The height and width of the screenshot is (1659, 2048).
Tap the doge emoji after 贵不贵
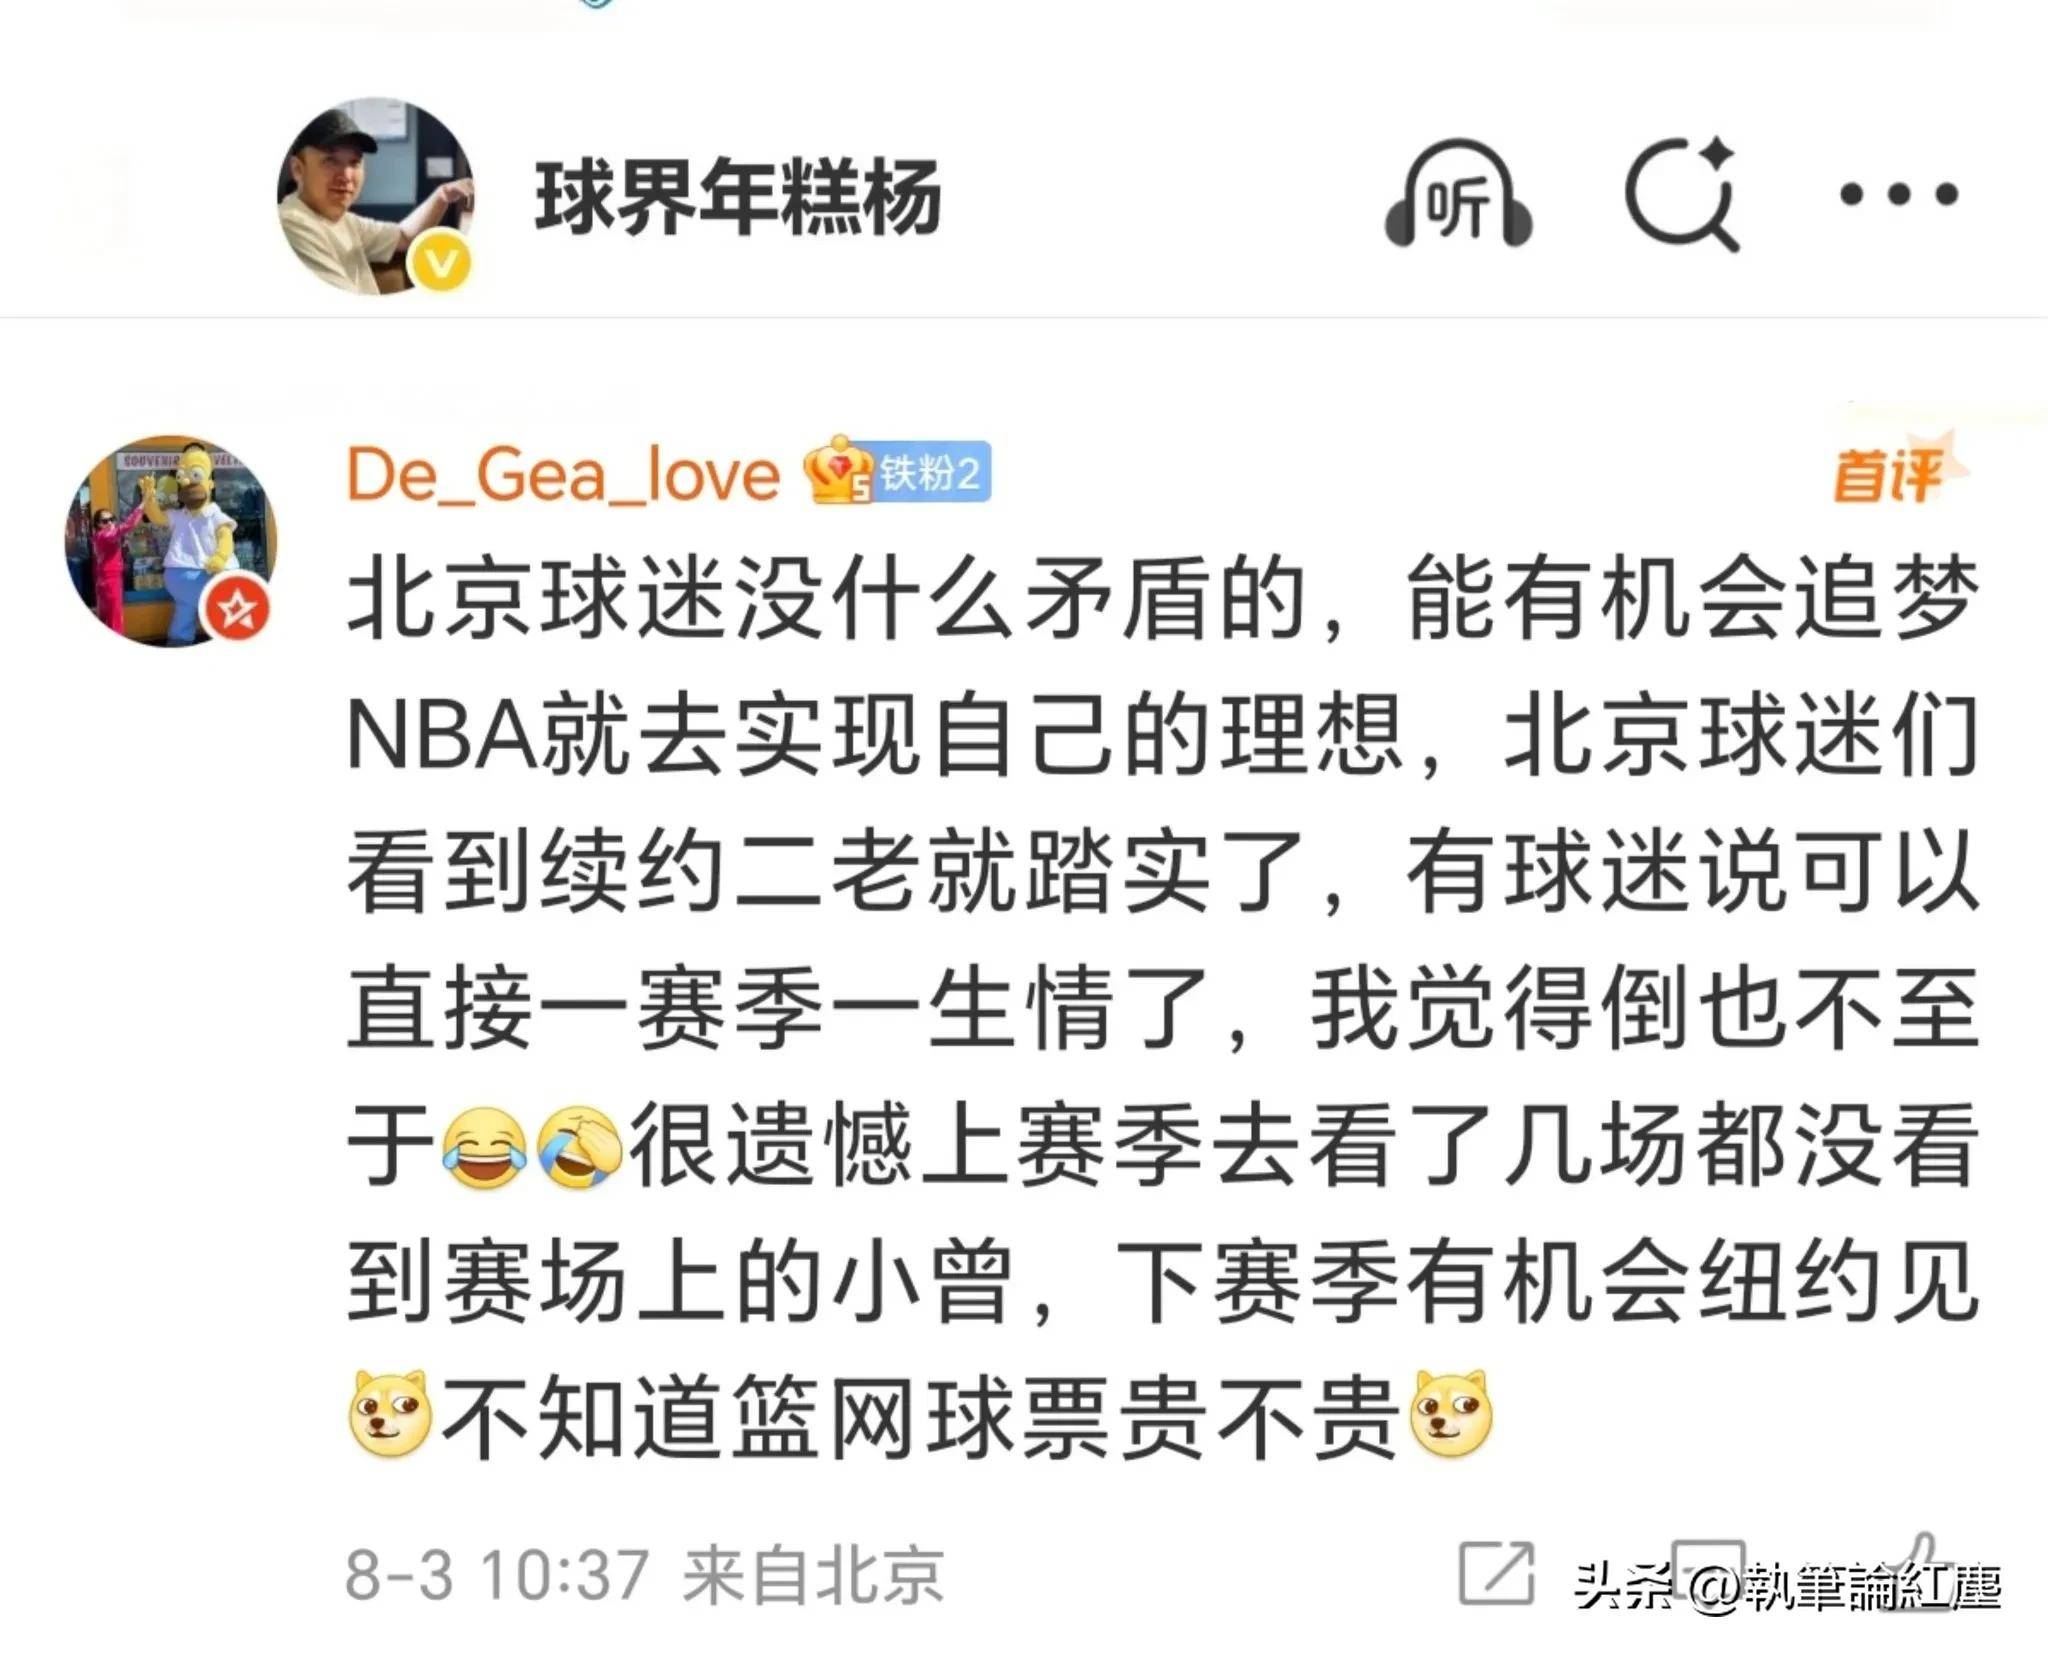pyautogui.click(x=1450, y=1414)
